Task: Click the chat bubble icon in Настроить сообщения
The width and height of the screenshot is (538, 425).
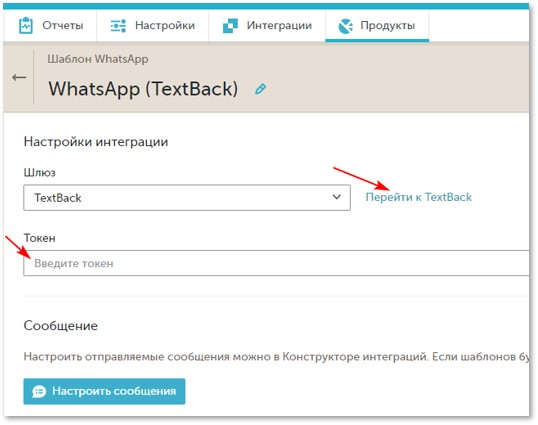Action: point(39,391)
